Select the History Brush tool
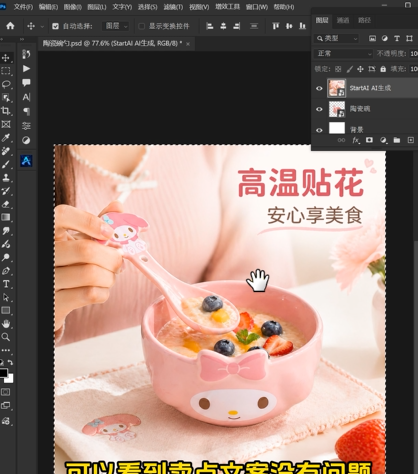The height and width of the screenshot is (474, 418). tap(6, 191)
